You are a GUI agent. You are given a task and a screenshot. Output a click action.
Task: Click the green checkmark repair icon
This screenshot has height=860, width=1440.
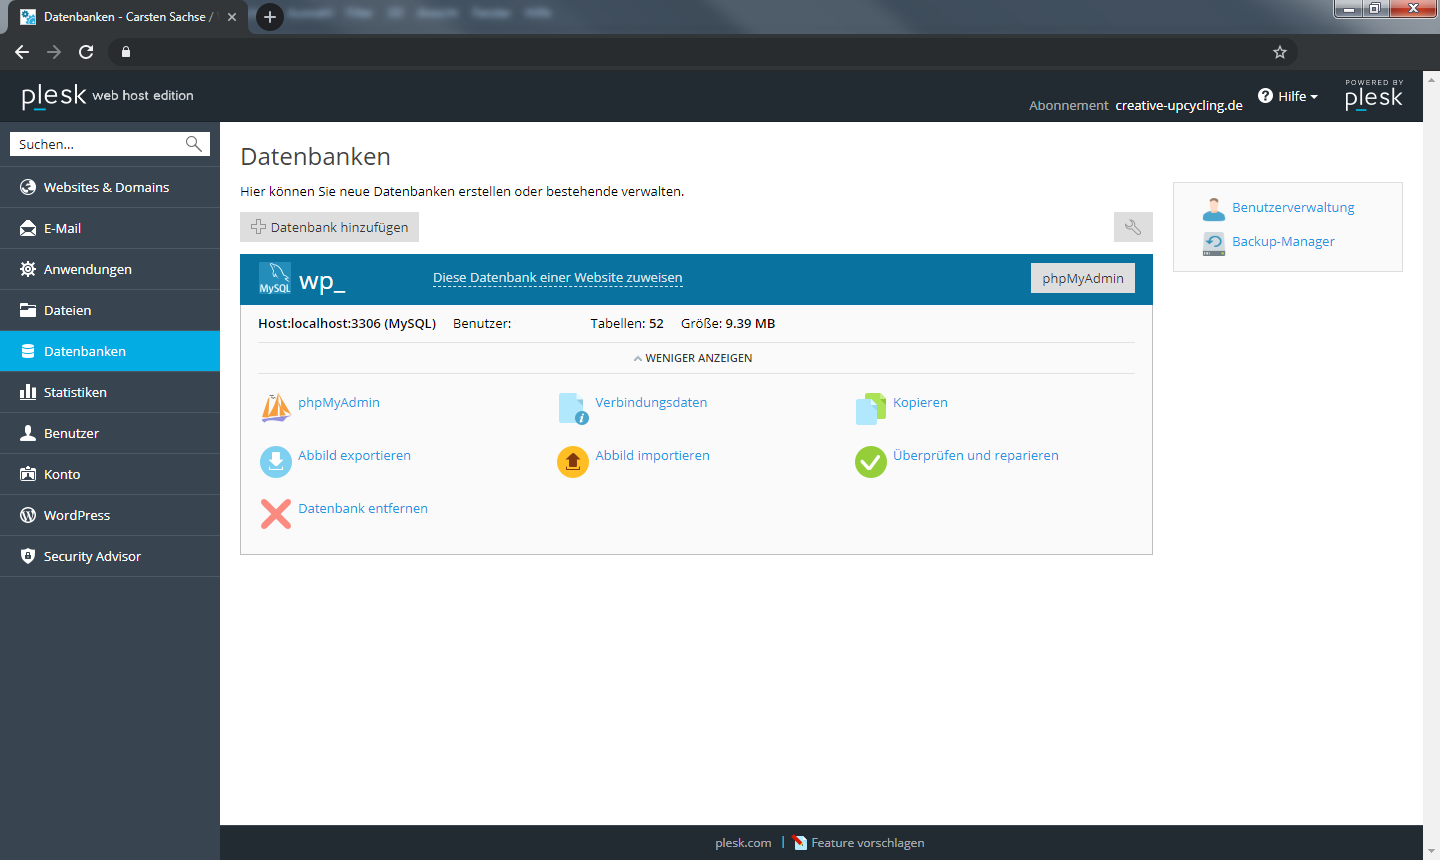pyautogui.click(x=871, y=461)
